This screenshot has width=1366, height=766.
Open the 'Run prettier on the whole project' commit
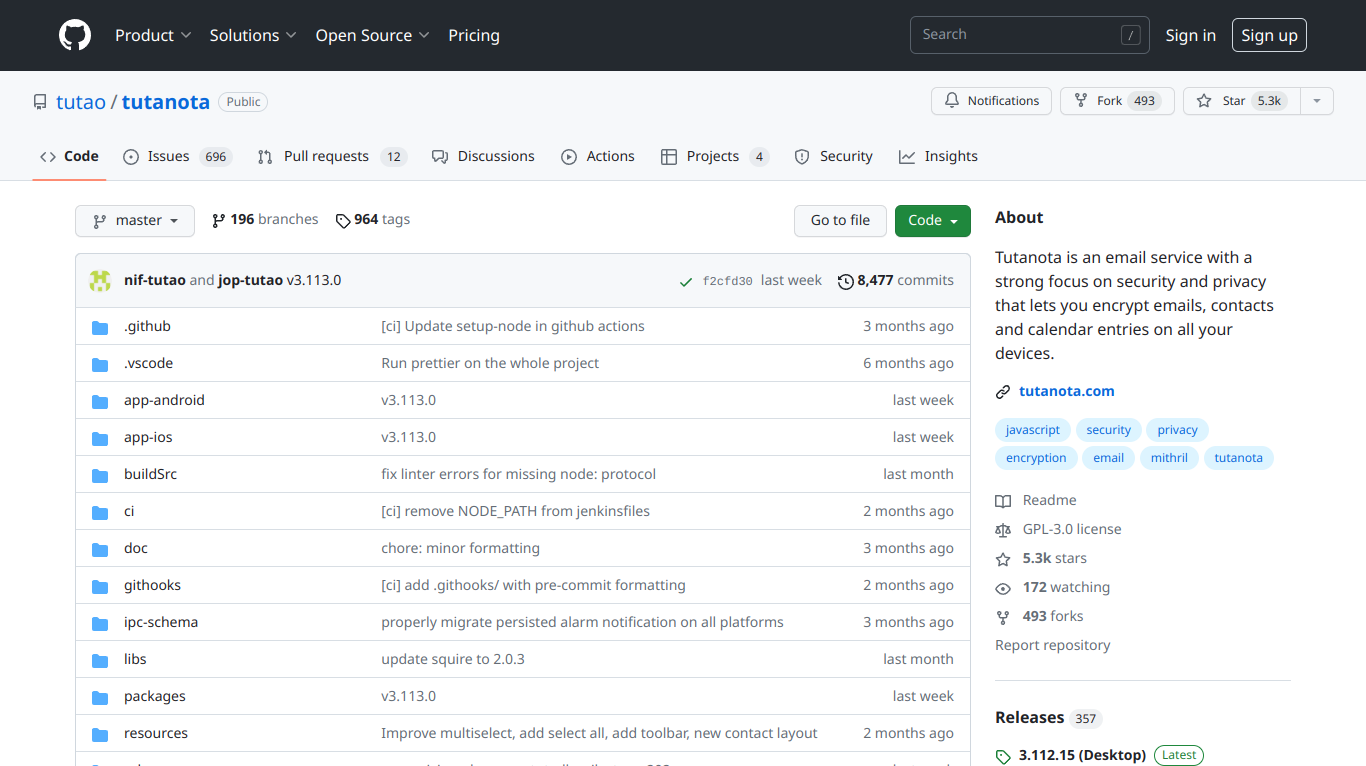490,363
